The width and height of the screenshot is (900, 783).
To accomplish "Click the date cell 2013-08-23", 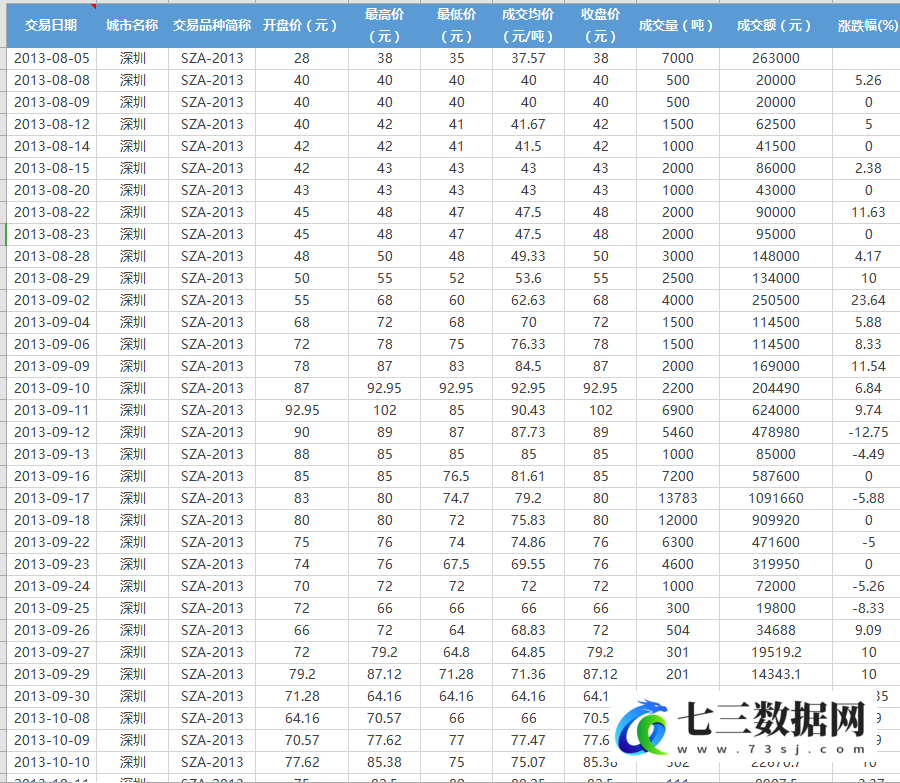I will pyautogui.click(x=52, y=234).
